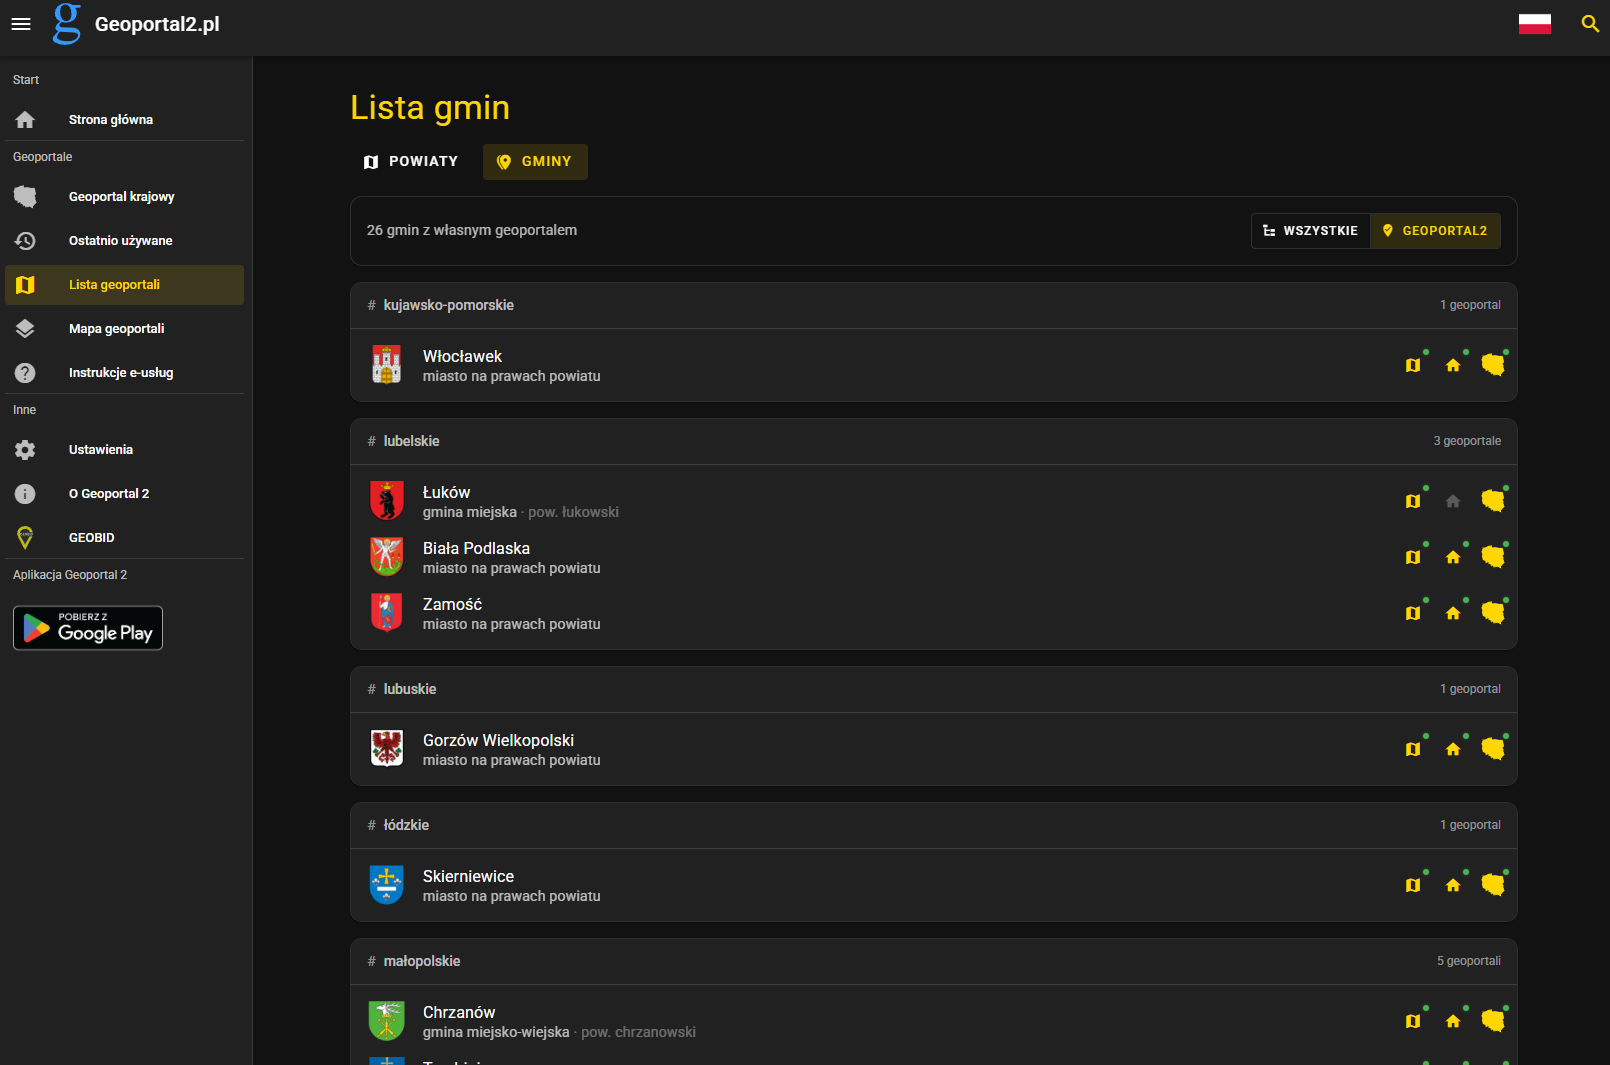The width and height of the screenshot is (1610, 1065).
Task: Switch to the Powiaty tab
Action: point(411,162)
